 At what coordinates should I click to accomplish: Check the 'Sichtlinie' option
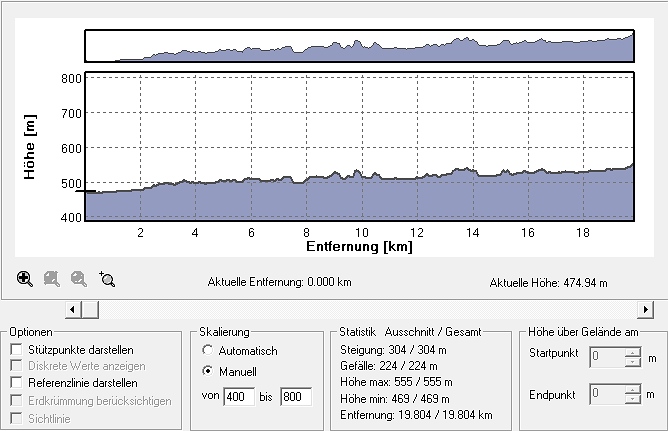(x=15, y=418)
